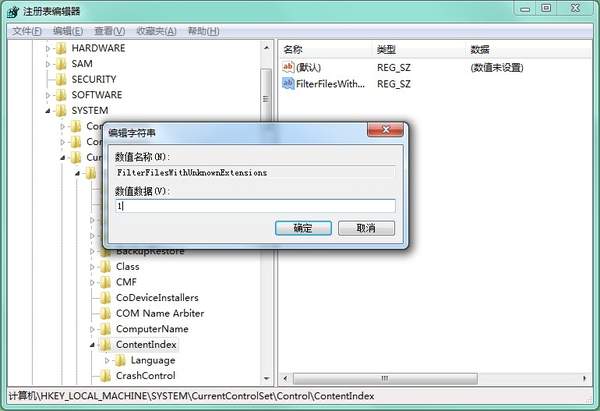The width and height of the screenshot is (600, 411).
Task: Click the 数值数据 input field
Action: tap(255, 206)
